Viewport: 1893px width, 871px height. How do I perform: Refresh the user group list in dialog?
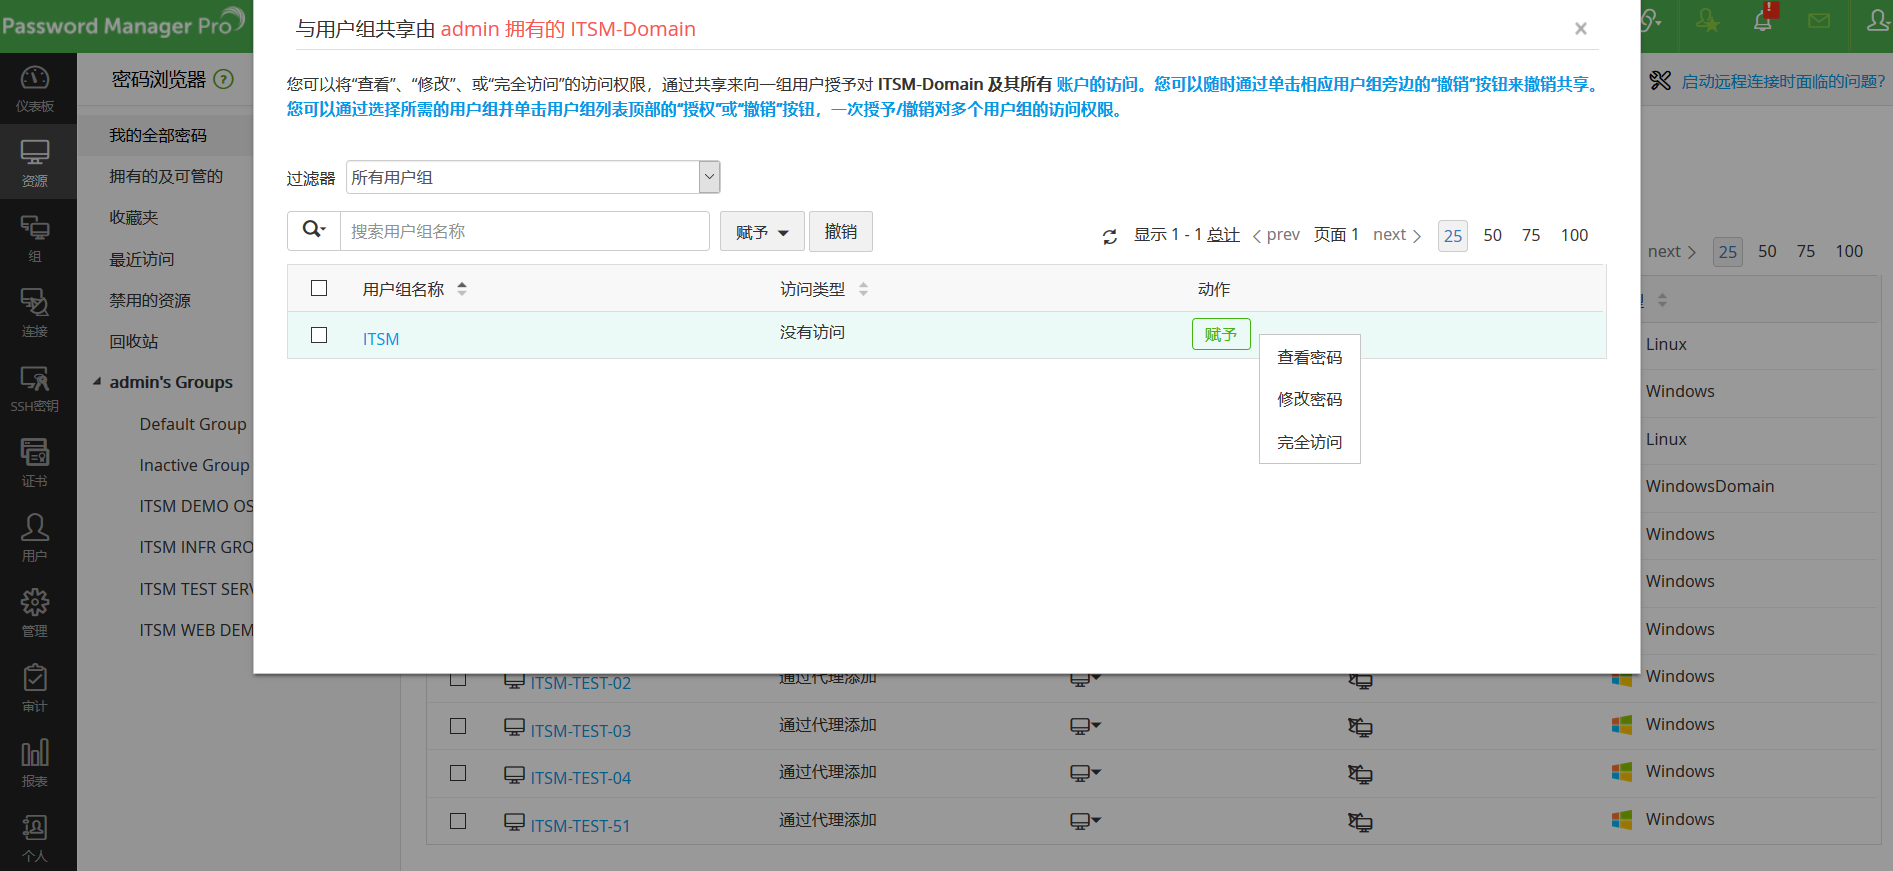(1109, 236)
